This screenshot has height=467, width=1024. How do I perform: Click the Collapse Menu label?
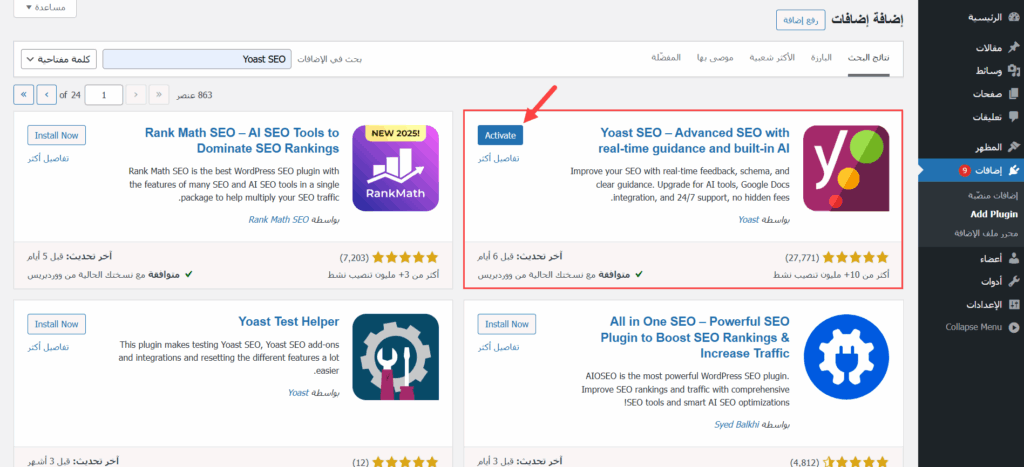point(974,327)
